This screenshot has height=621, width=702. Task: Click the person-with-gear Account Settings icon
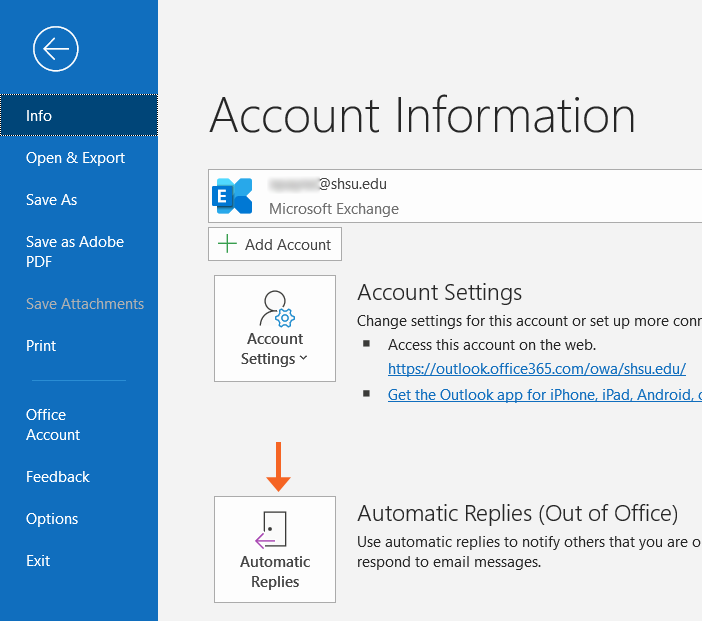(x=275, y=309)
